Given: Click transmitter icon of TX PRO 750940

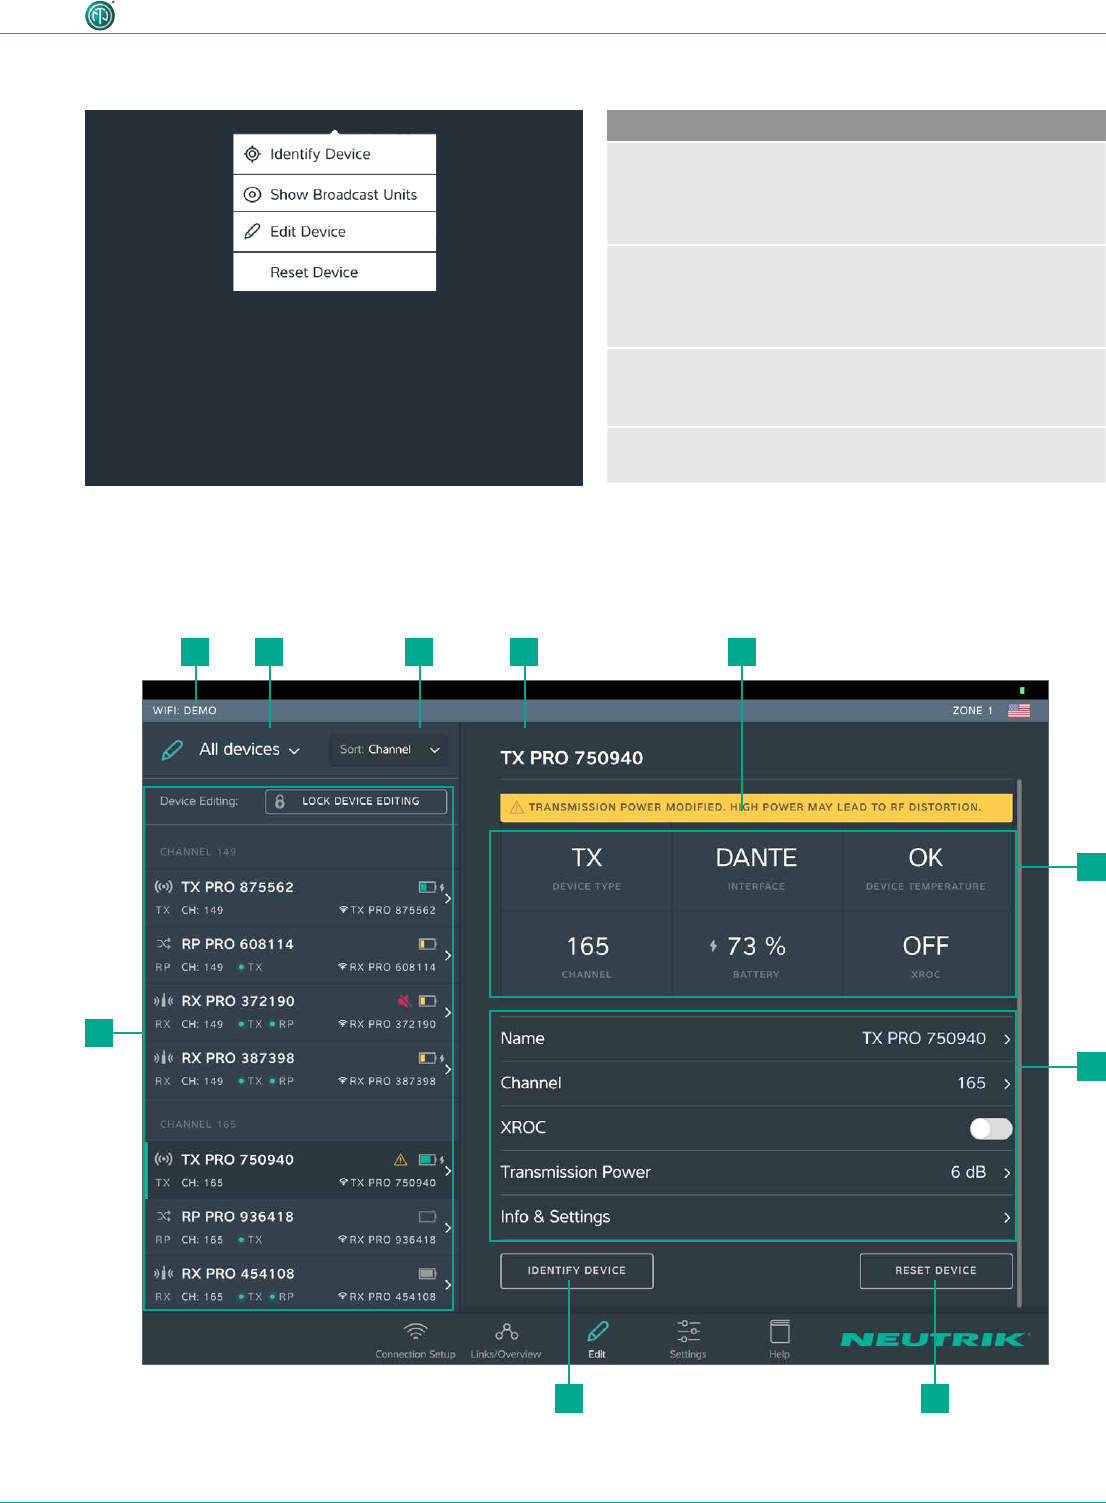Looking at the screenshot, I should (163, 1159).
